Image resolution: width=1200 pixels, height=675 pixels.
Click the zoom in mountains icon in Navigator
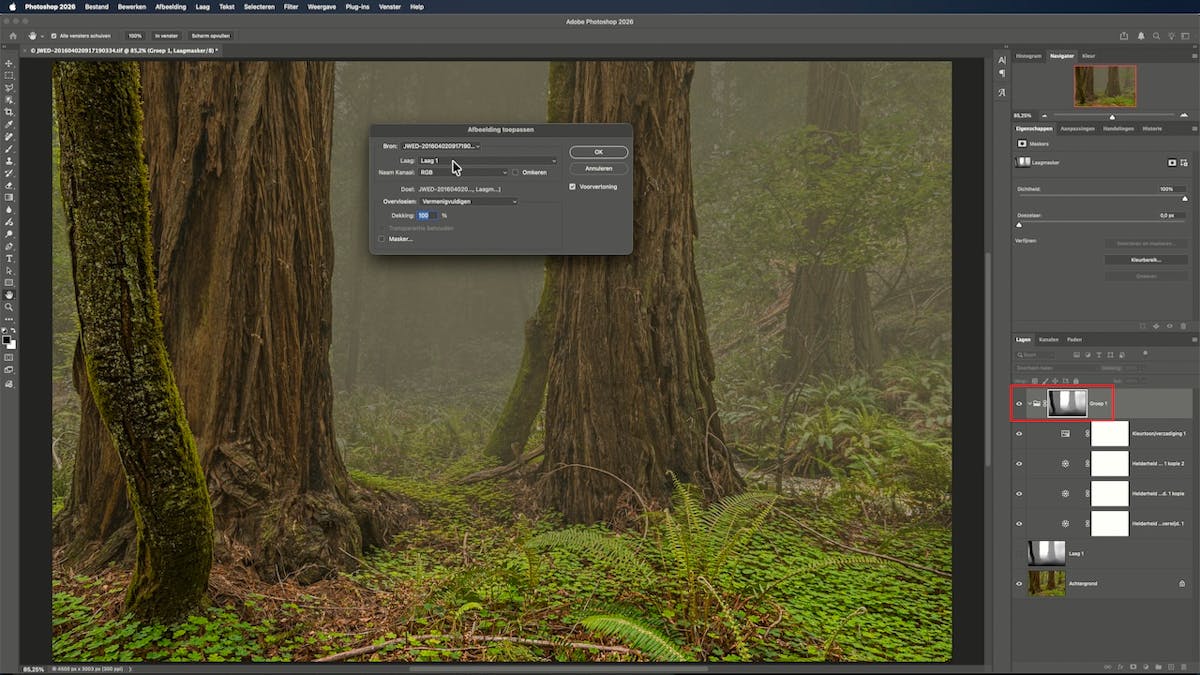point(1183,116)
